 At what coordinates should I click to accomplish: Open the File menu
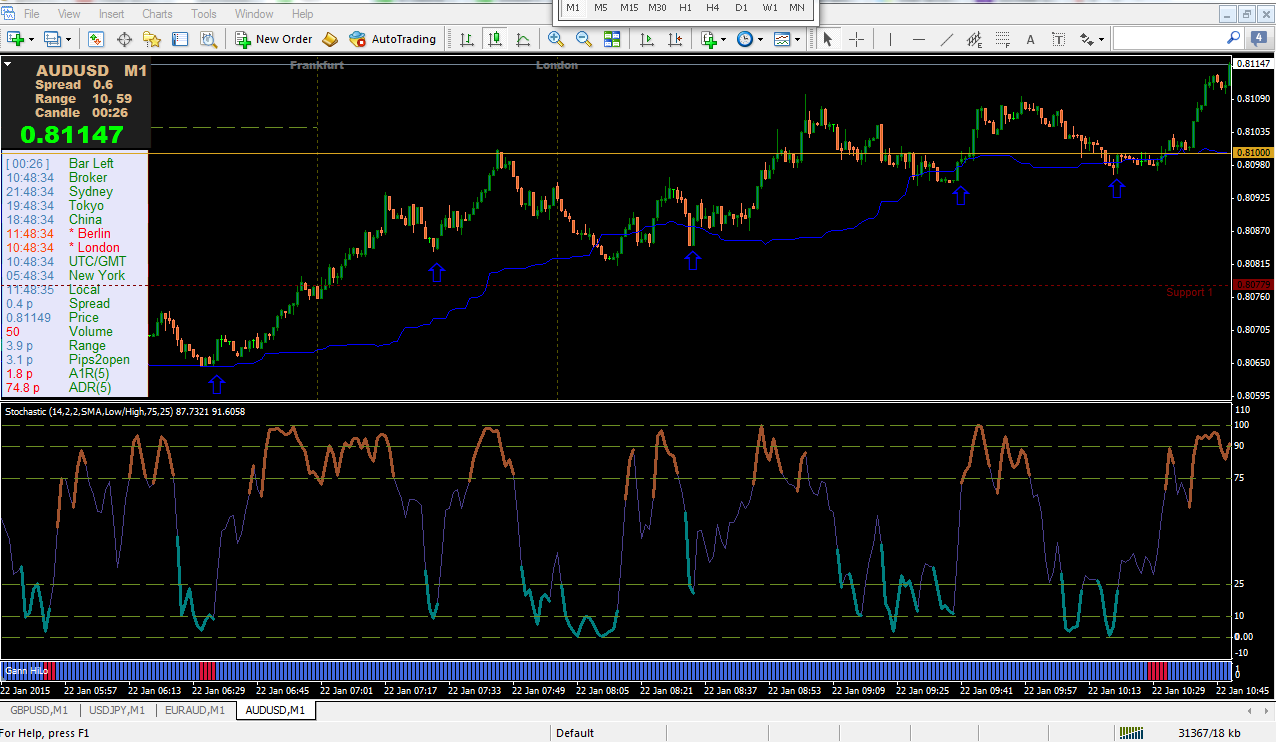pos(31,14)
